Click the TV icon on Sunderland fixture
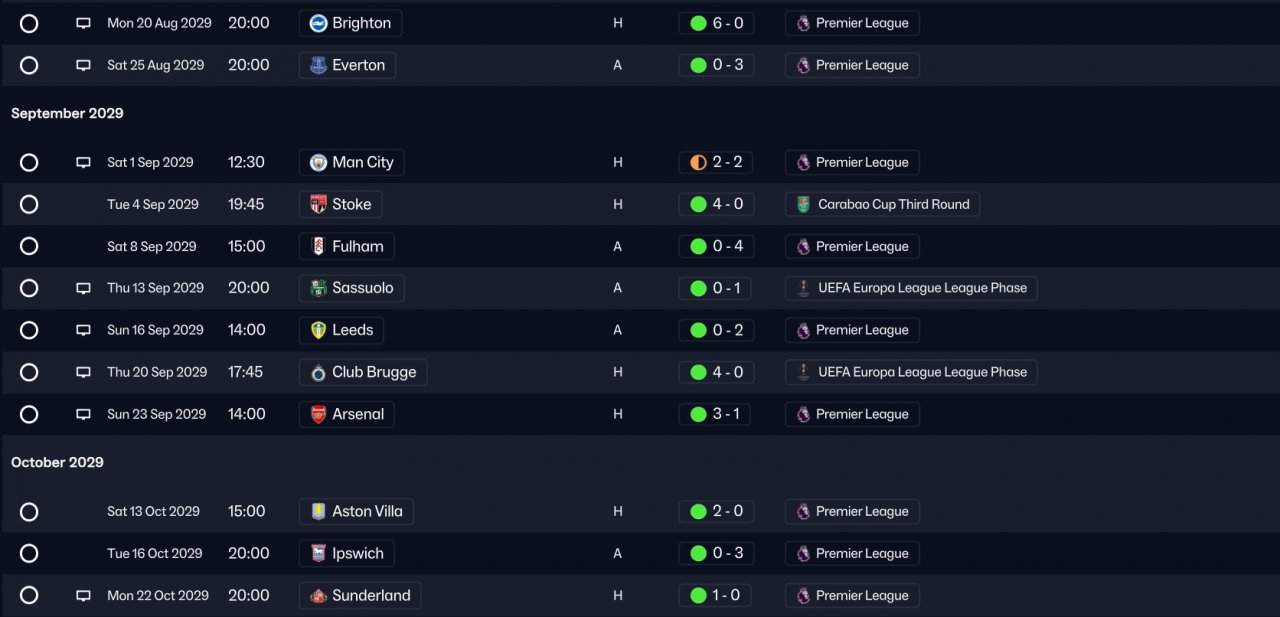This screenshot has height=617, width=1280. point(83,595)
